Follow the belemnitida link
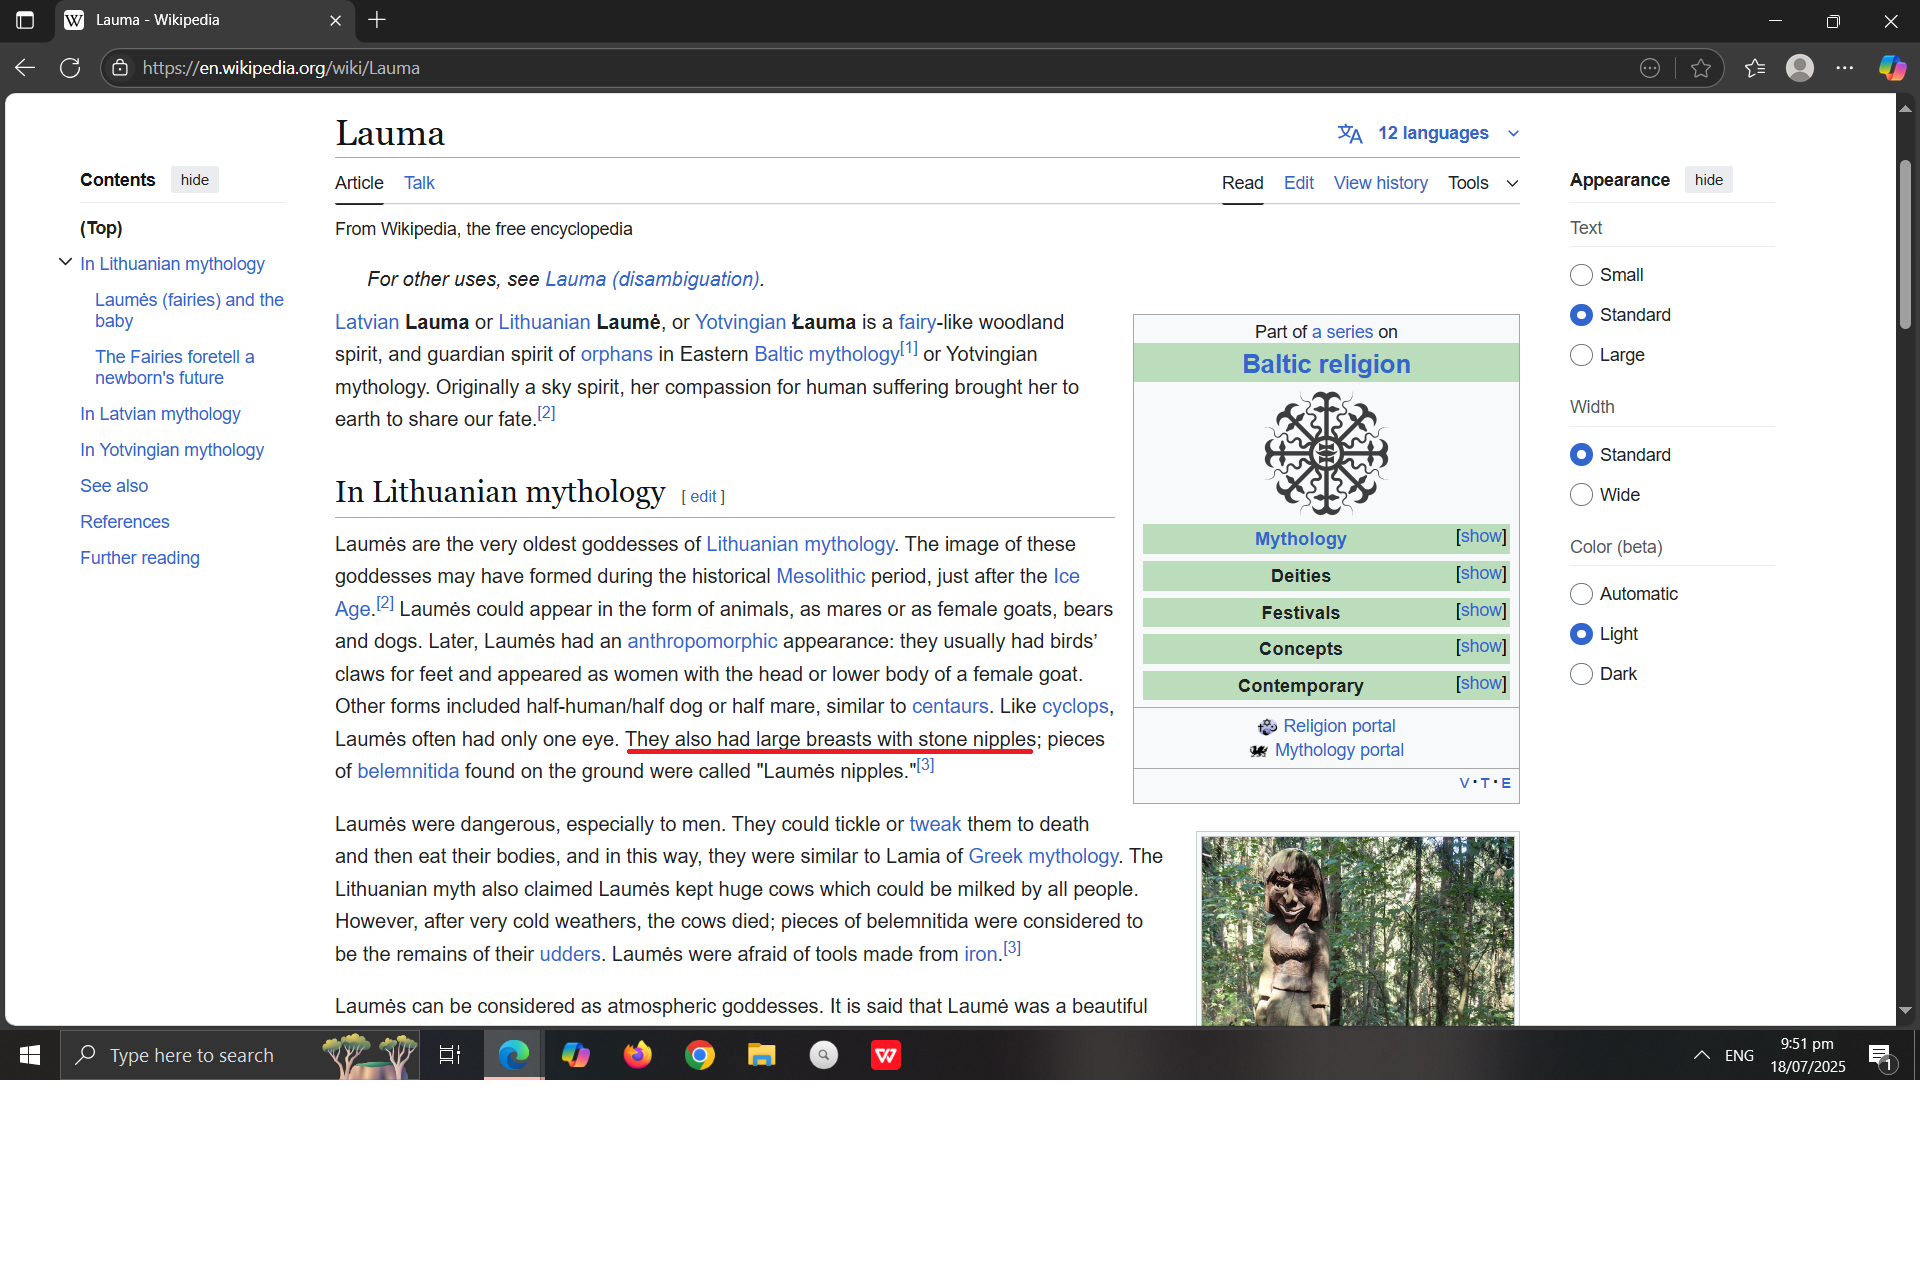The height and width of the screenshot is (1278, 1920). 408,771
